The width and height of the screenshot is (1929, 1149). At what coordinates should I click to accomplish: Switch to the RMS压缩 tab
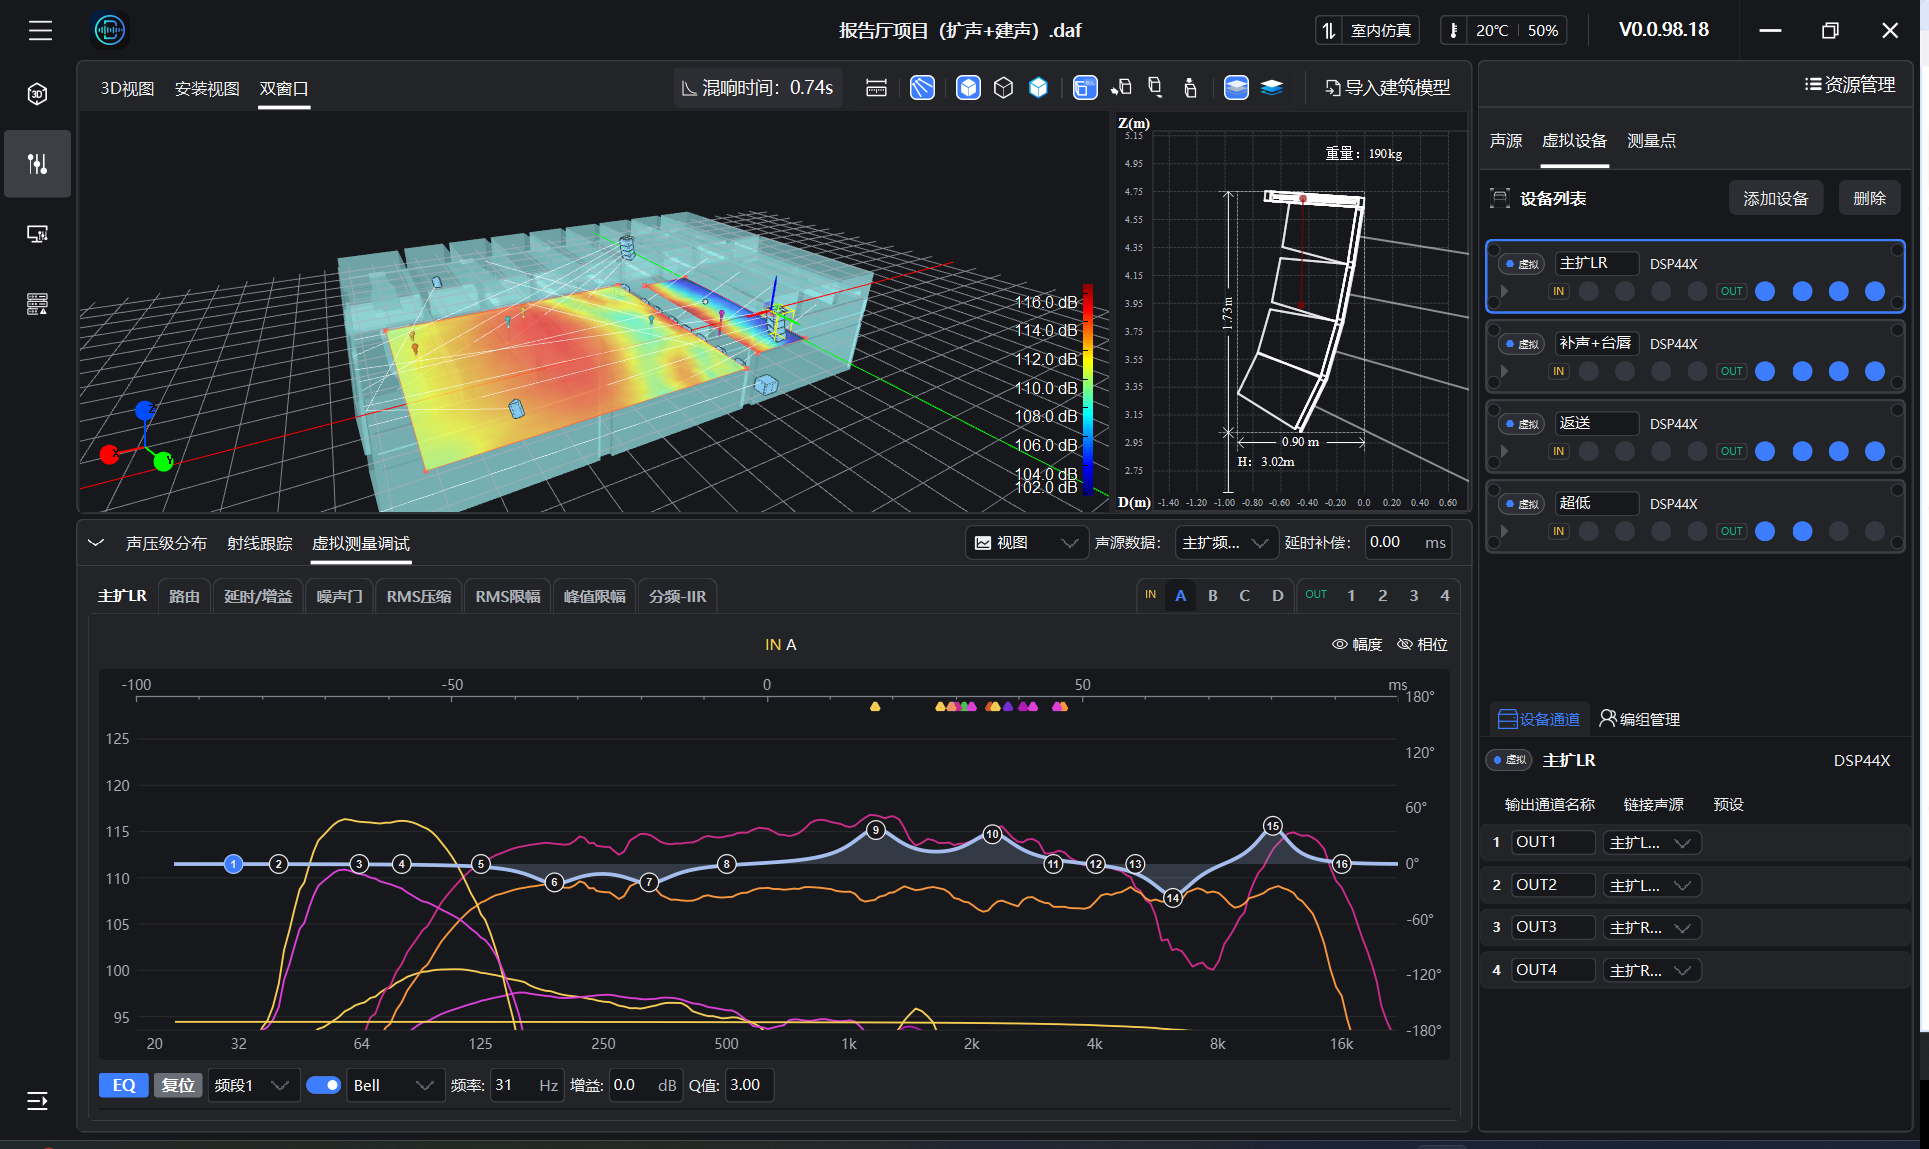pos(418,596)
